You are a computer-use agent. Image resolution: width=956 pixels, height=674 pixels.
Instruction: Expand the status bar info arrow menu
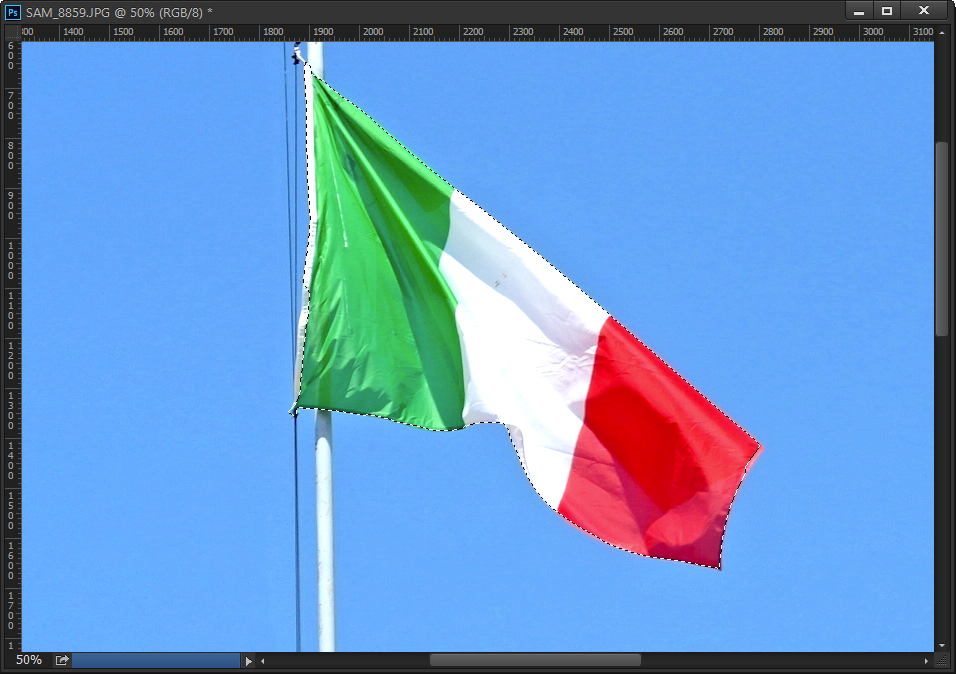pos(249,660)
